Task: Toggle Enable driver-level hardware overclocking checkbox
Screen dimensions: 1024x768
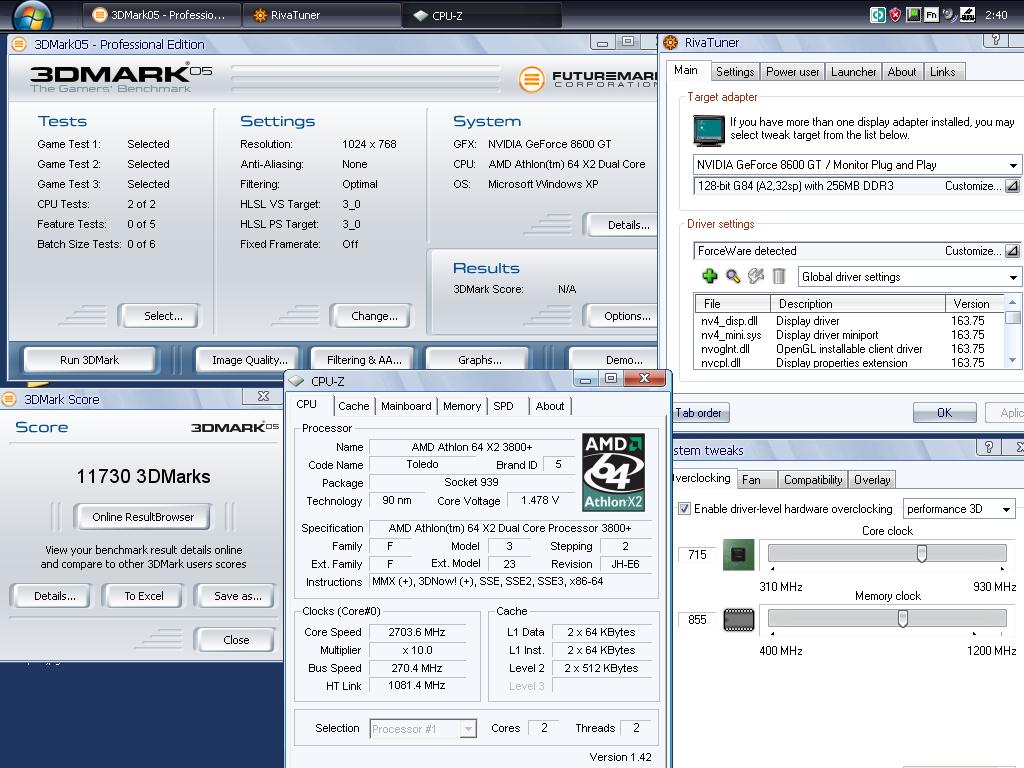Action: tap(684, 508)
